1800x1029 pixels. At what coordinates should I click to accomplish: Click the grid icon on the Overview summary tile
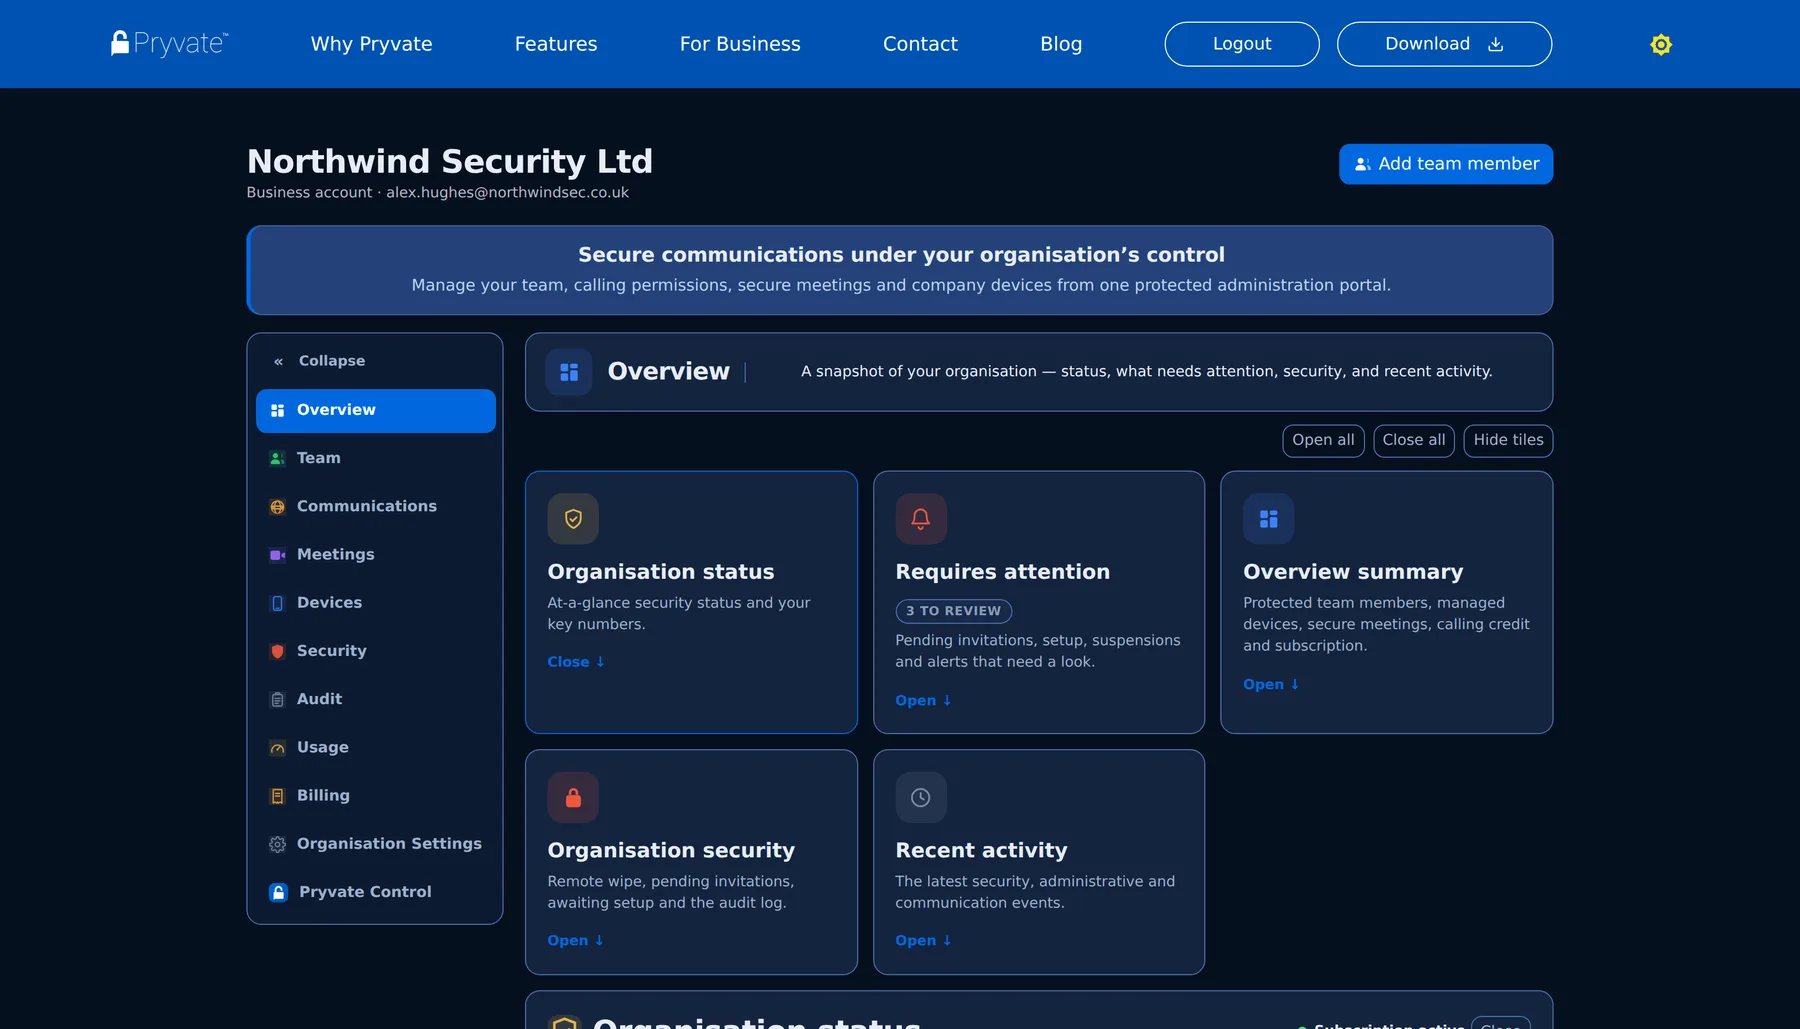click(x=1269, y=519)
